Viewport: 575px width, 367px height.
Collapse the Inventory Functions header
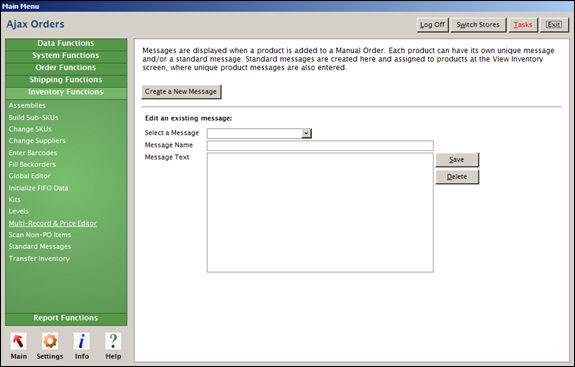[66, 92]
